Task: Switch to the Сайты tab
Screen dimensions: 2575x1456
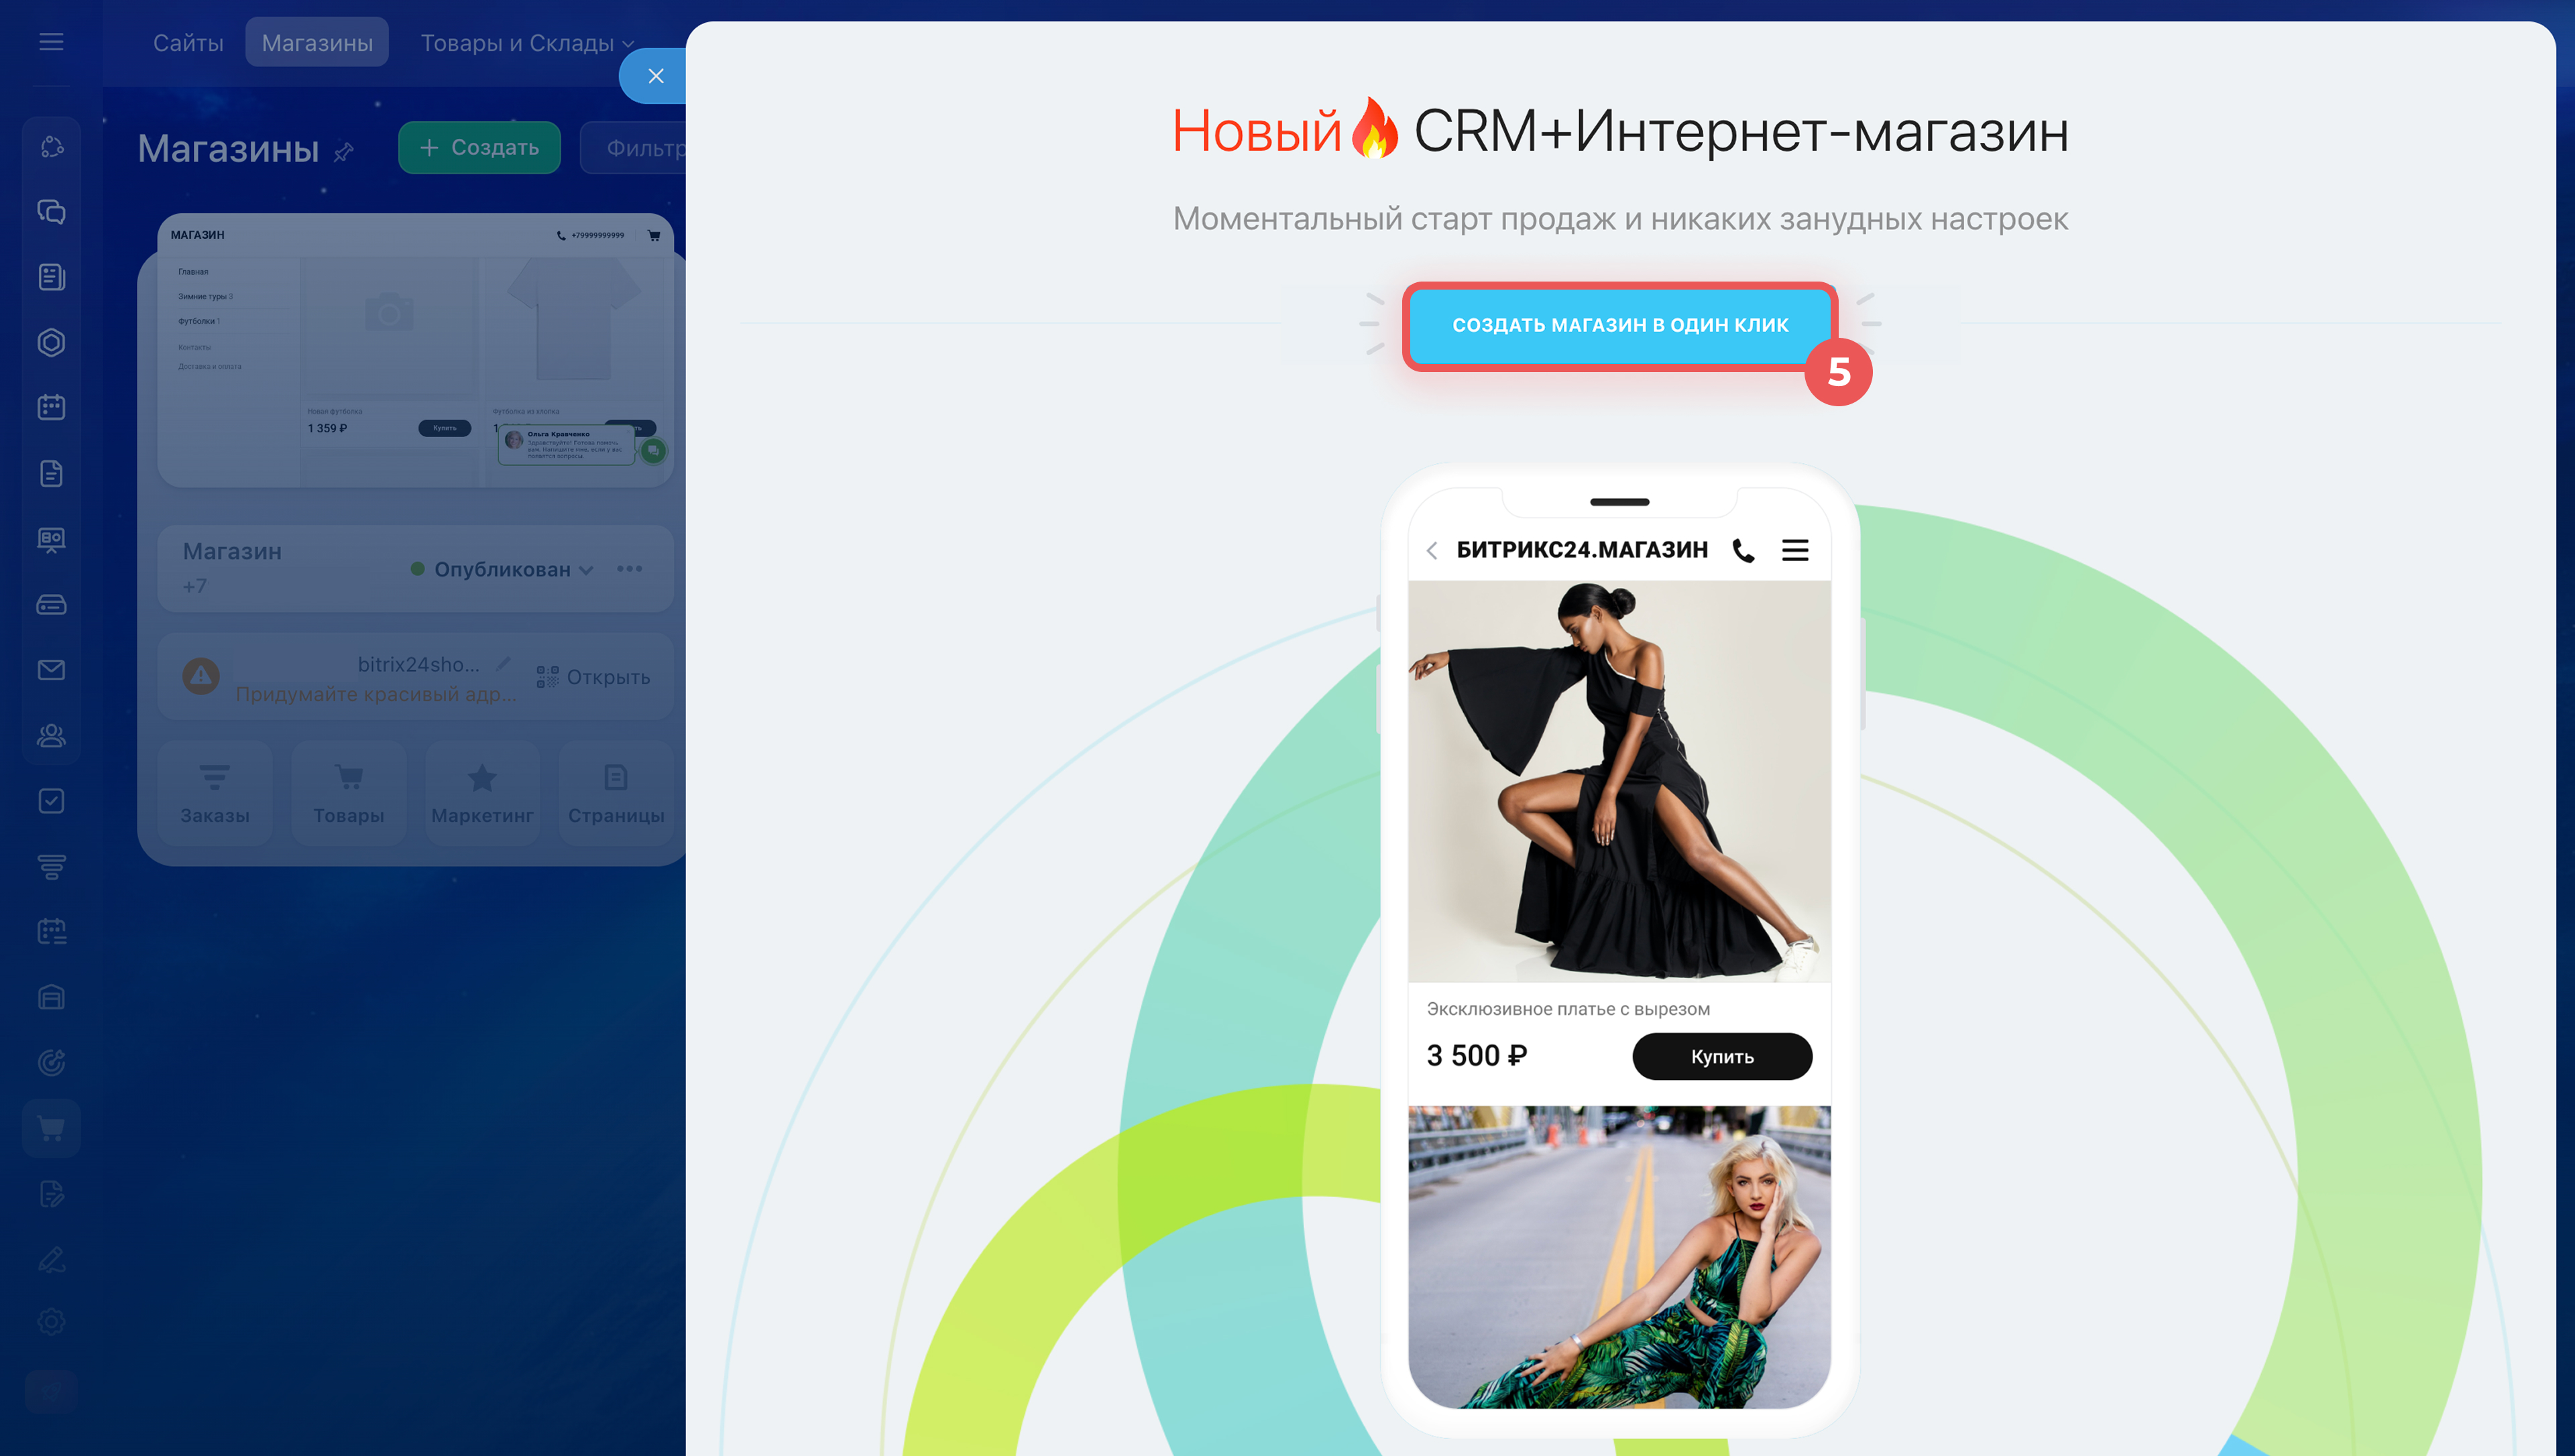Action: click(x=188, y=43)
